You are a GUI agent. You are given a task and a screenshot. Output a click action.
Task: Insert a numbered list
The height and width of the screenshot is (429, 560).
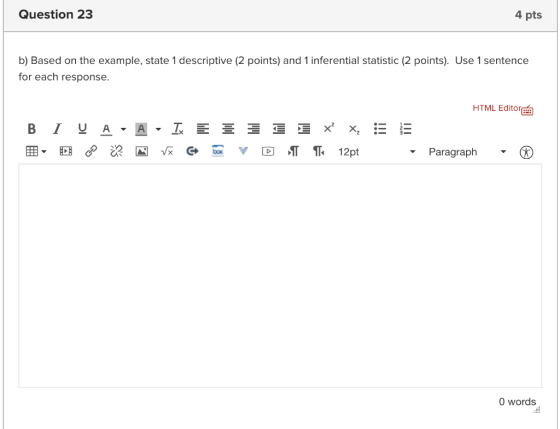(x=405, y=129)
